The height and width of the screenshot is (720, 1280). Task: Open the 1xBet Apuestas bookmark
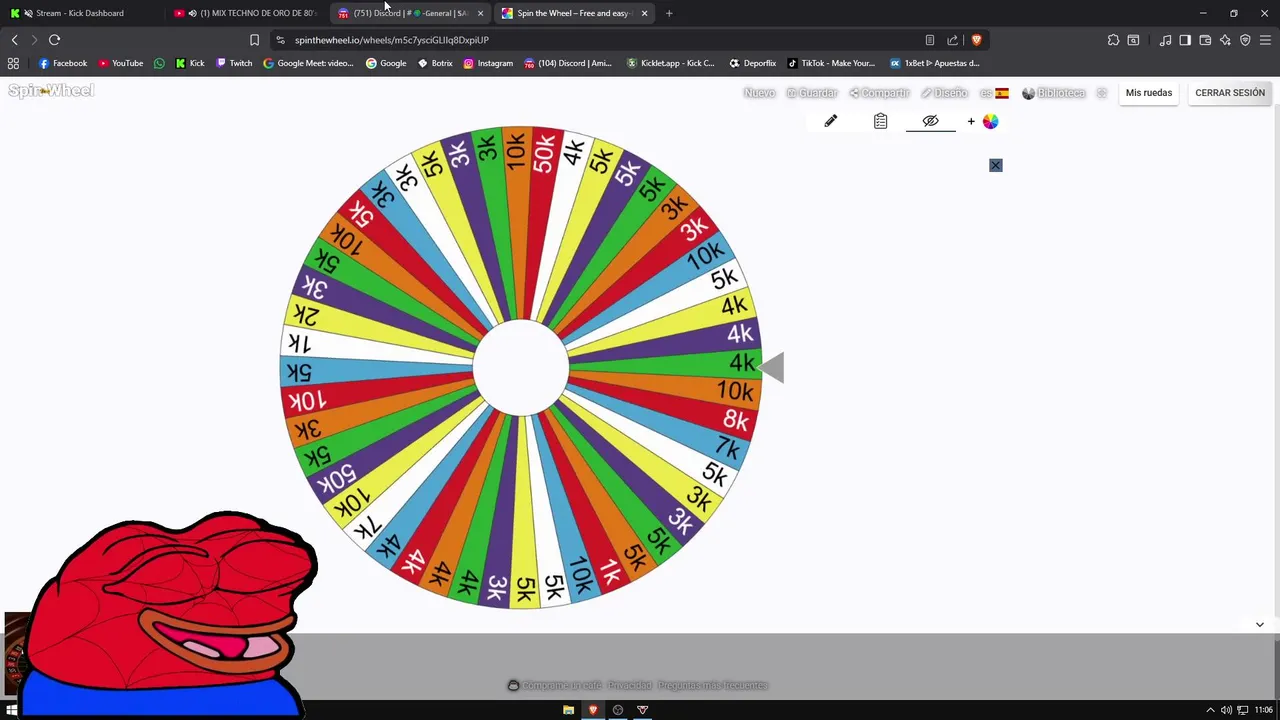[934, 63]
